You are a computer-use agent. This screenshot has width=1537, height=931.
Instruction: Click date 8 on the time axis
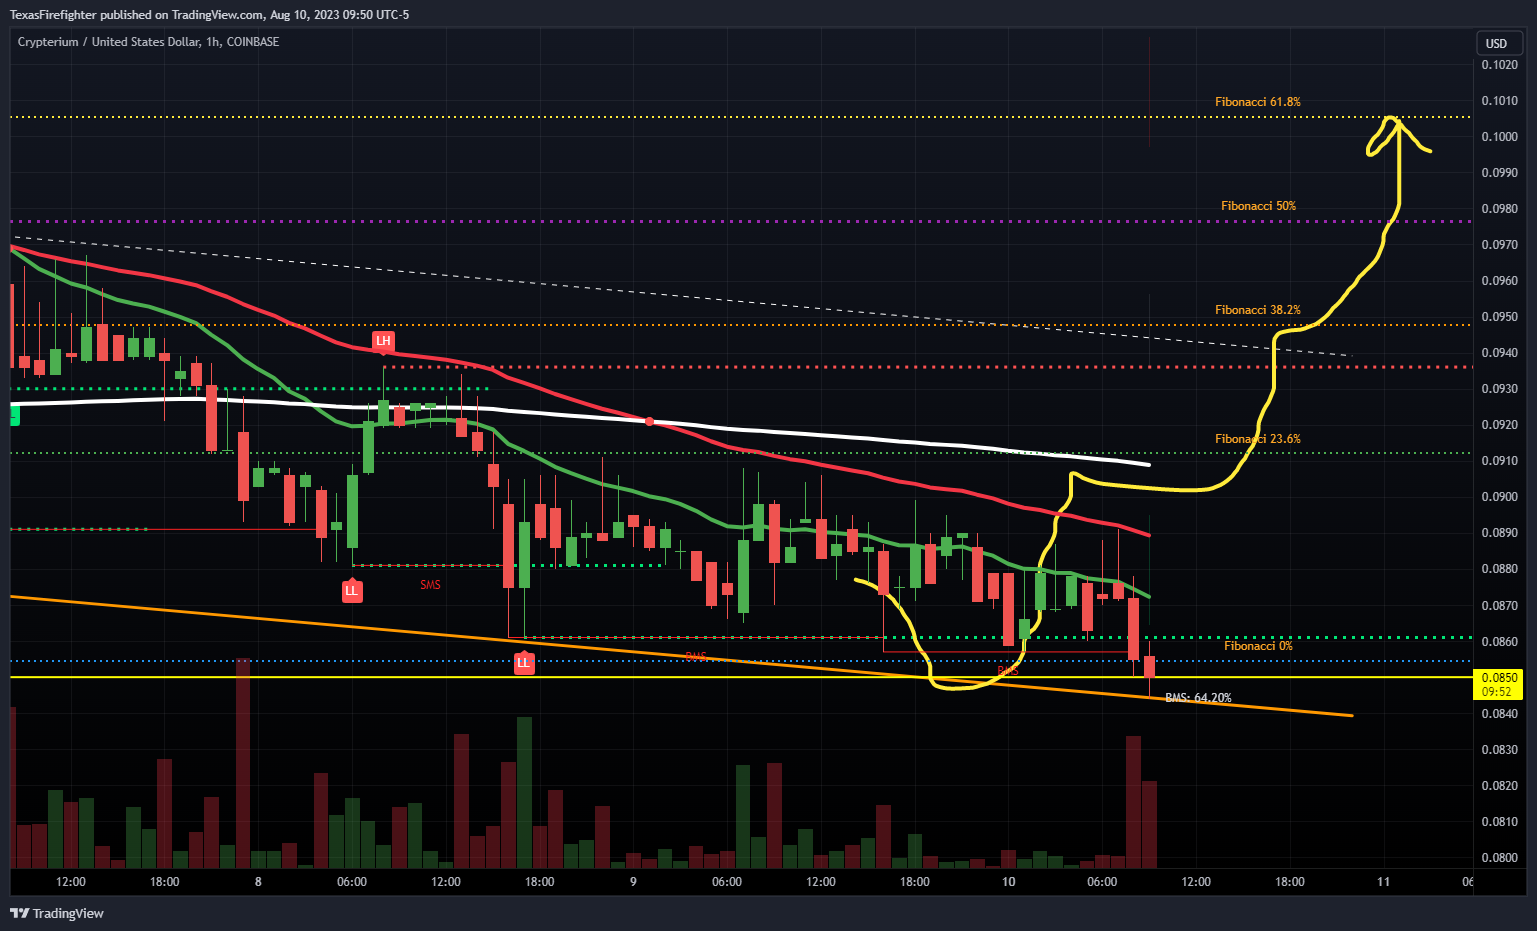click(258, 882)
